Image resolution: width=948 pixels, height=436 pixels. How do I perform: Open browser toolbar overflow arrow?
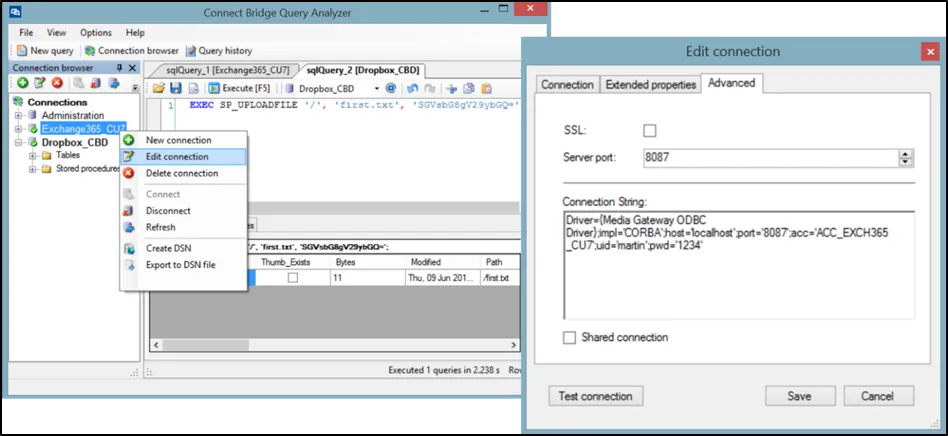click(135, 88)
